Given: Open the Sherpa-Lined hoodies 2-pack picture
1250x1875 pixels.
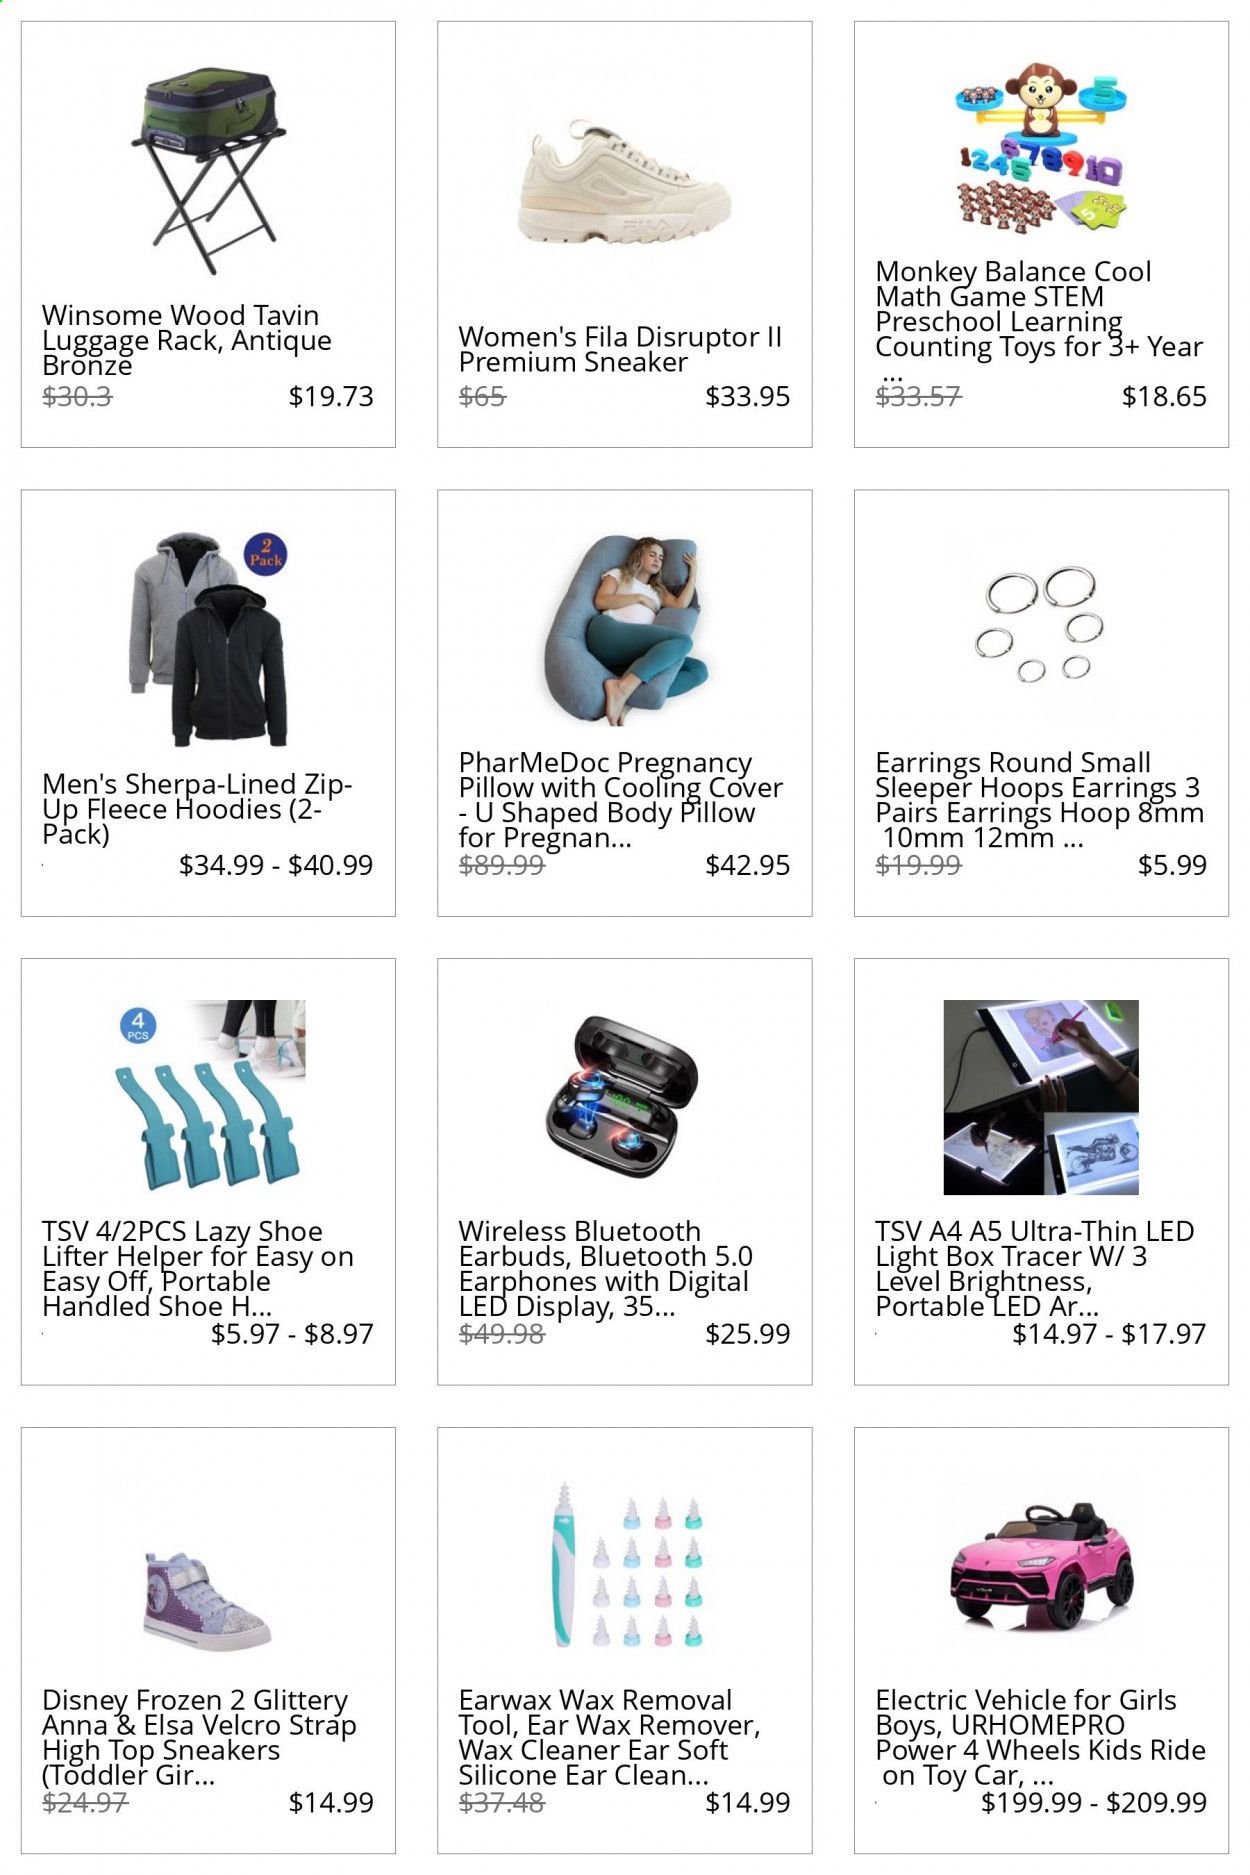Looking at the screenshot, I should tap(208, 638).
